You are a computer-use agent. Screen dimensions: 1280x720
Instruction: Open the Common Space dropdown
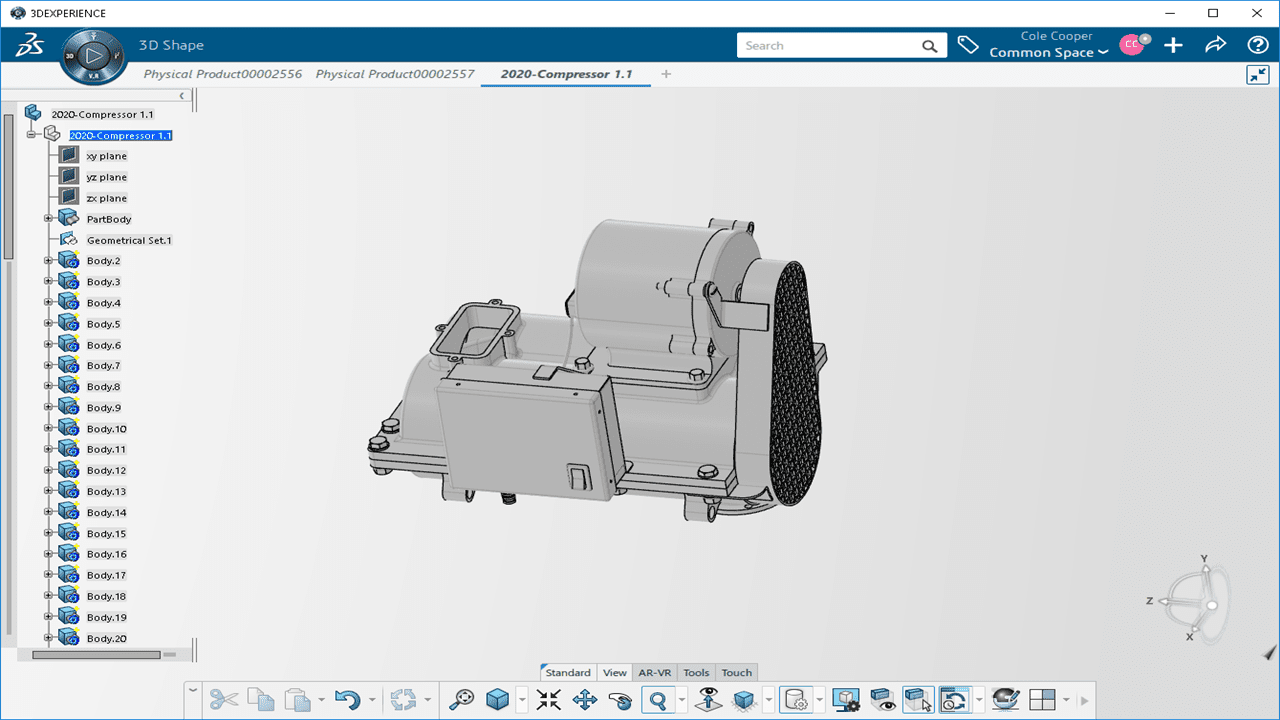coord(1048,53)
